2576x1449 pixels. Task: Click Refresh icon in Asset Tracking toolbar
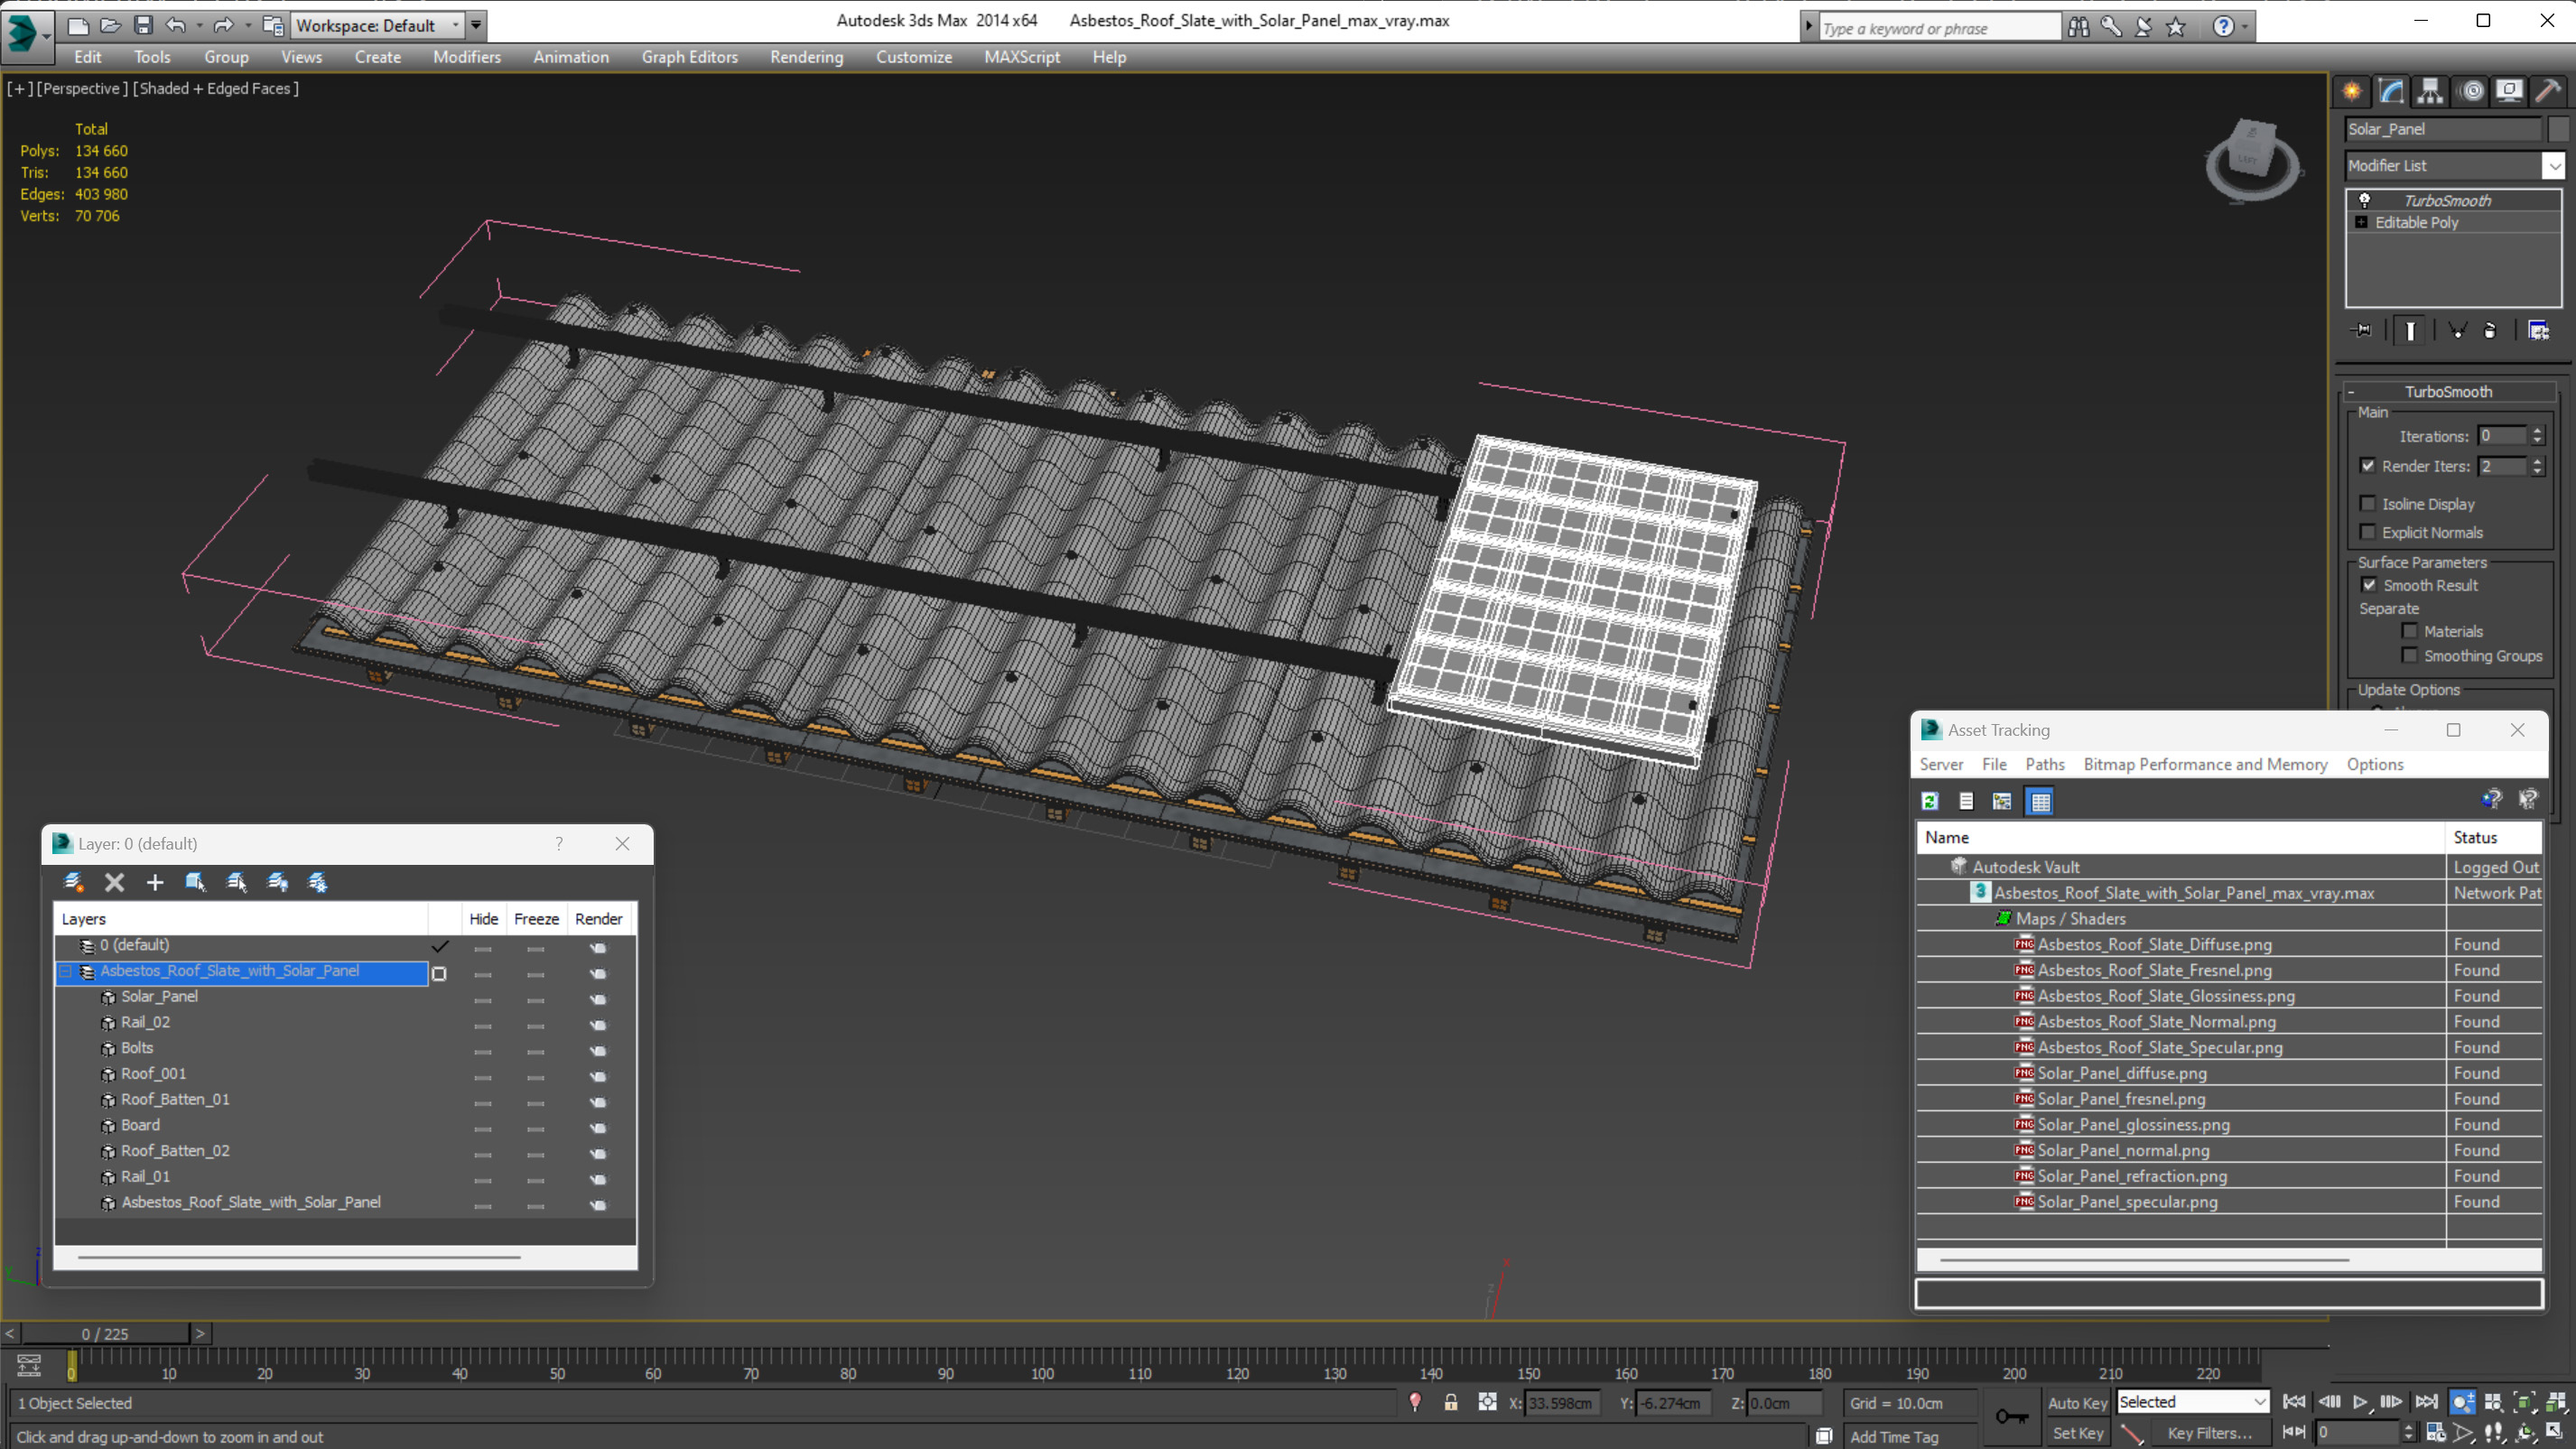tap(1930, 801)
